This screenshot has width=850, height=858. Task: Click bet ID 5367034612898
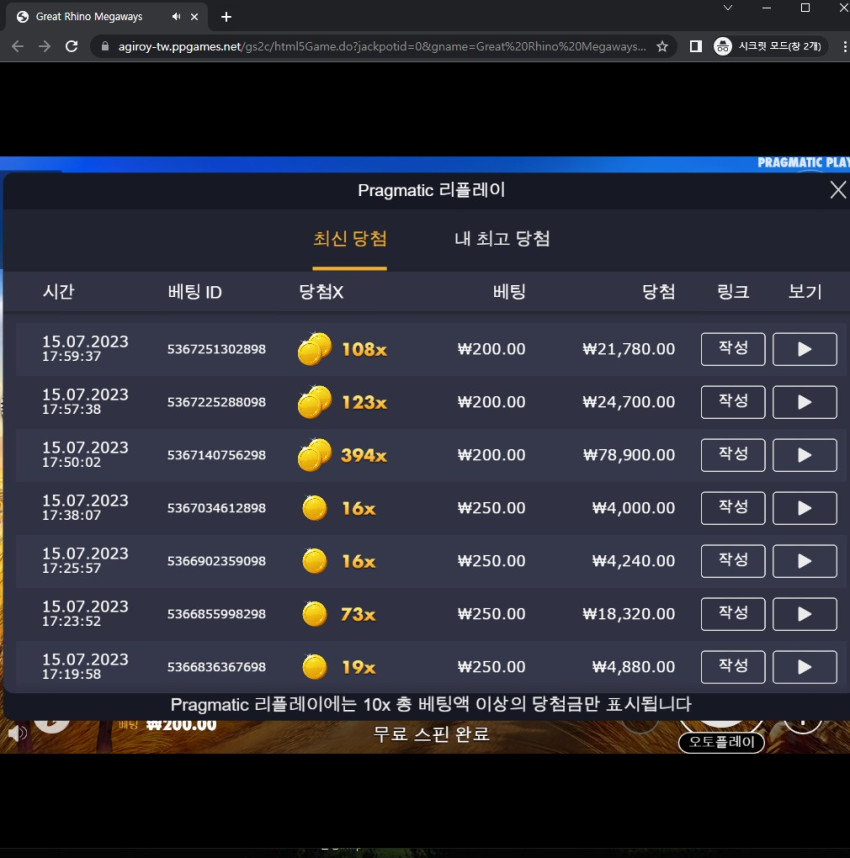click(x=216, y=508)
